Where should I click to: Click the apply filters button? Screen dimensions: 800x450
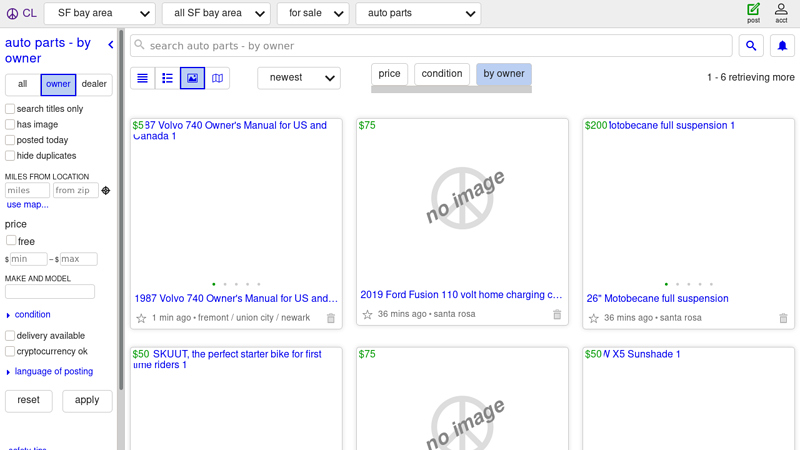coord(87,401)
